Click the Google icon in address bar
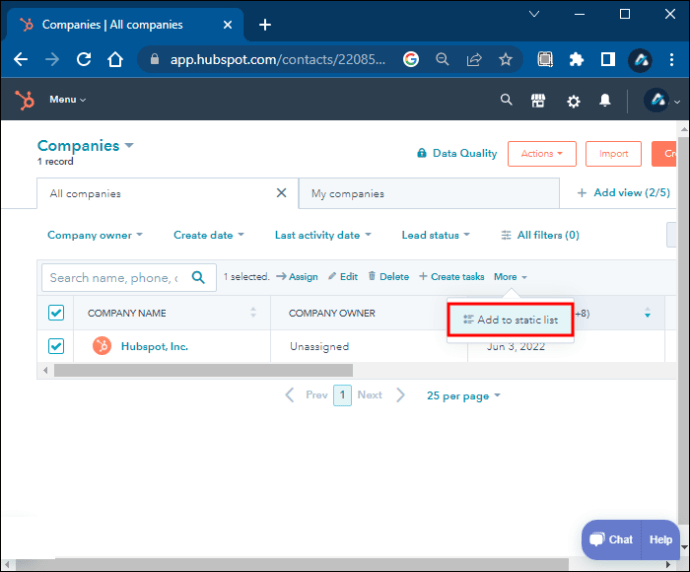690x572 pixels. click(411, 59)
